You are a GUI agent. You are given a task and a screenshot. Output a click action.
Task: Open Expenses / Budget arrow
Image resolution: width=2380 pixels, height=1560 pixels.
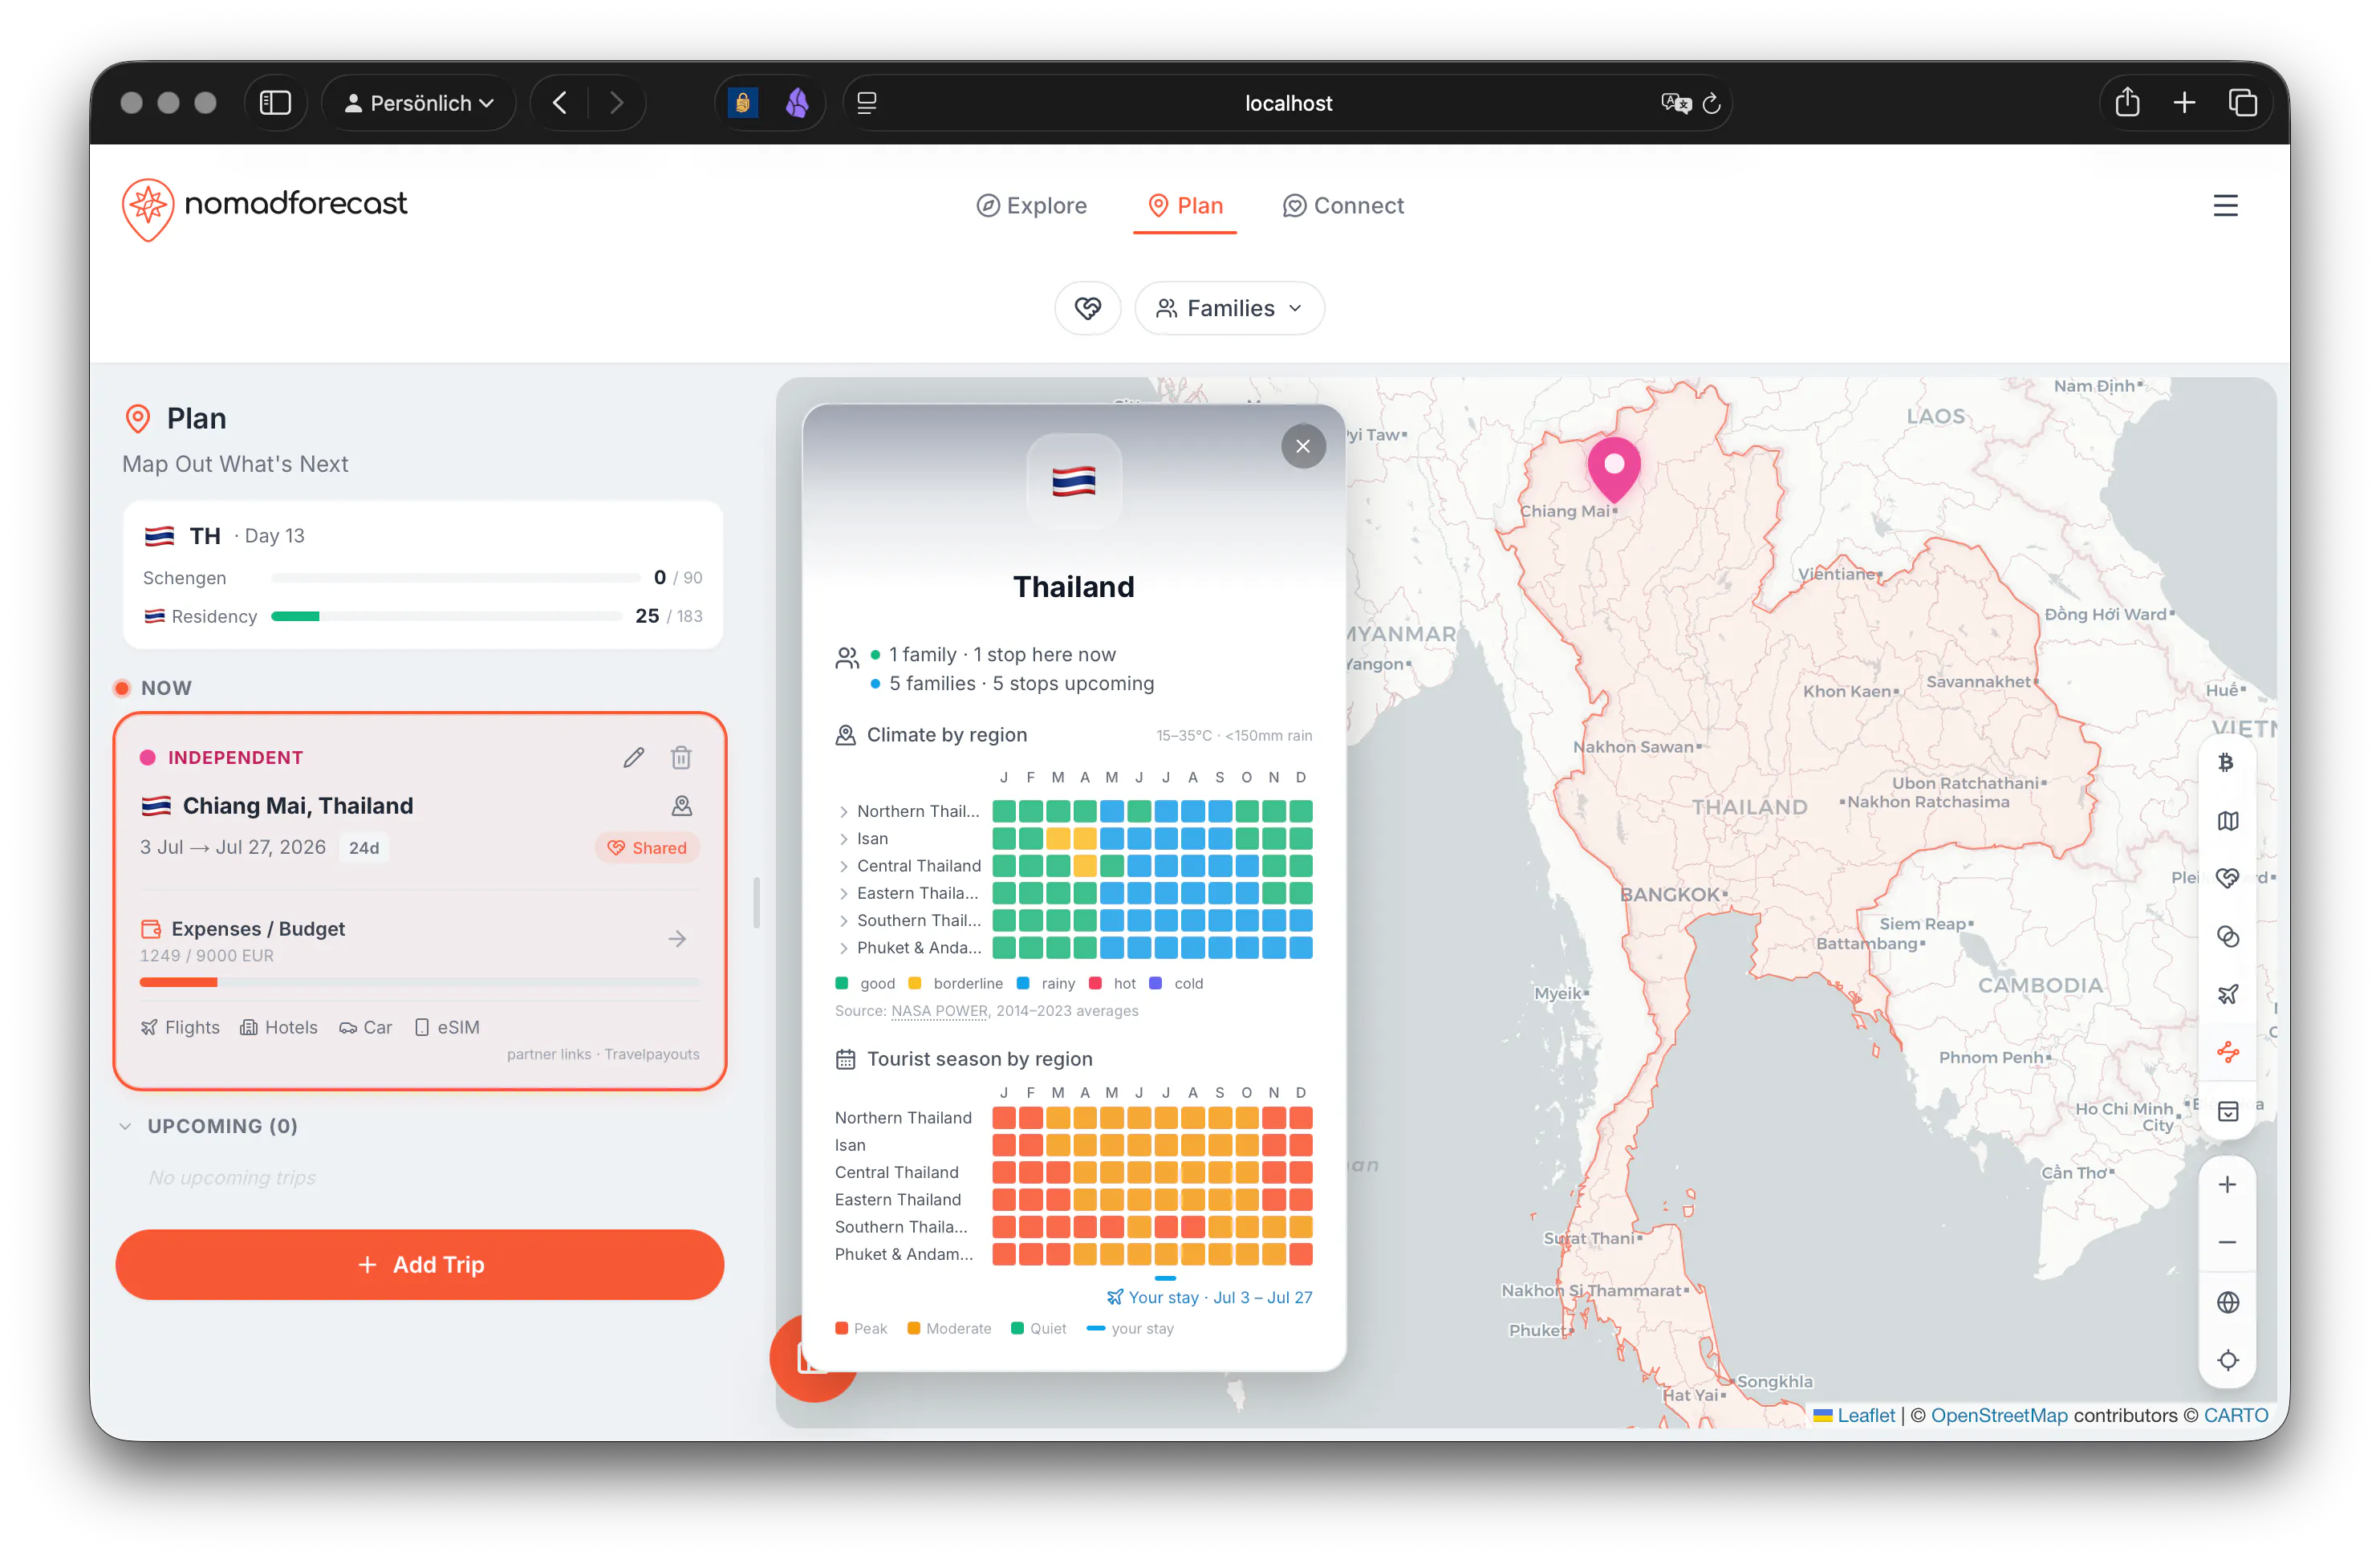click(677, 939)
